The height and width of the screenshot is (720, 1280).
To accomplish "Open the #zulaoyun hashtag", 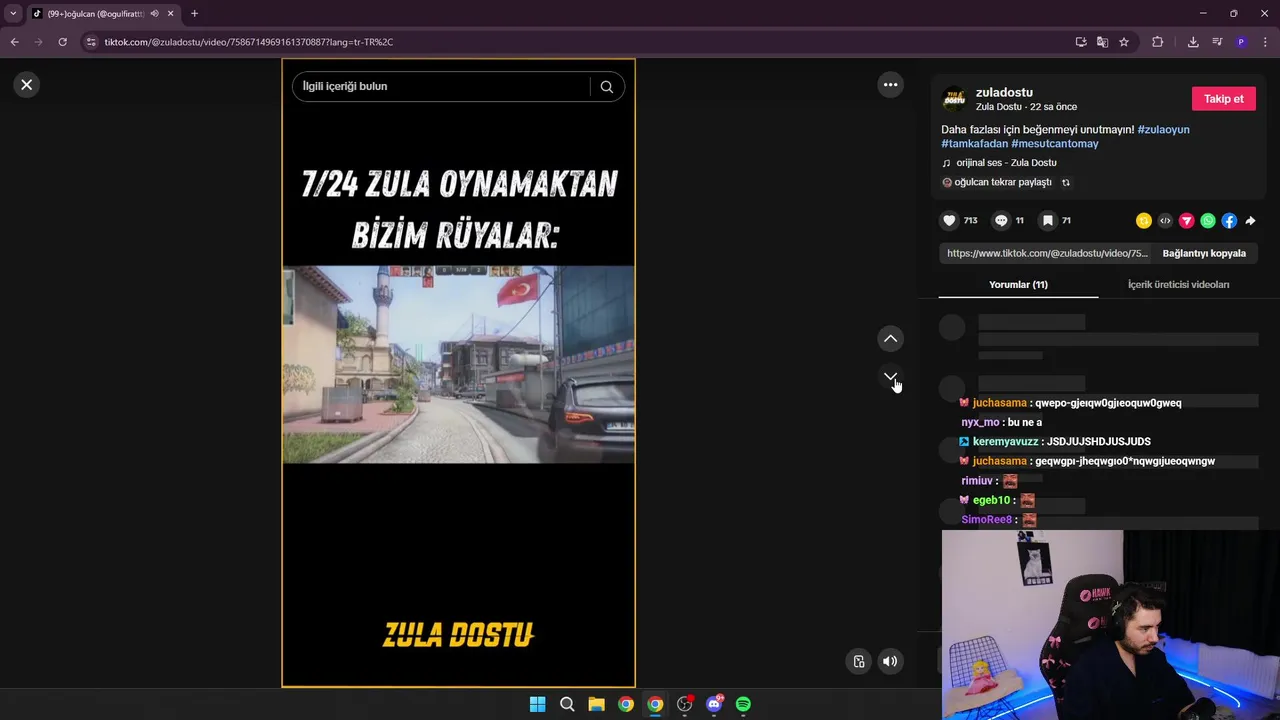I will [1163, 130].
